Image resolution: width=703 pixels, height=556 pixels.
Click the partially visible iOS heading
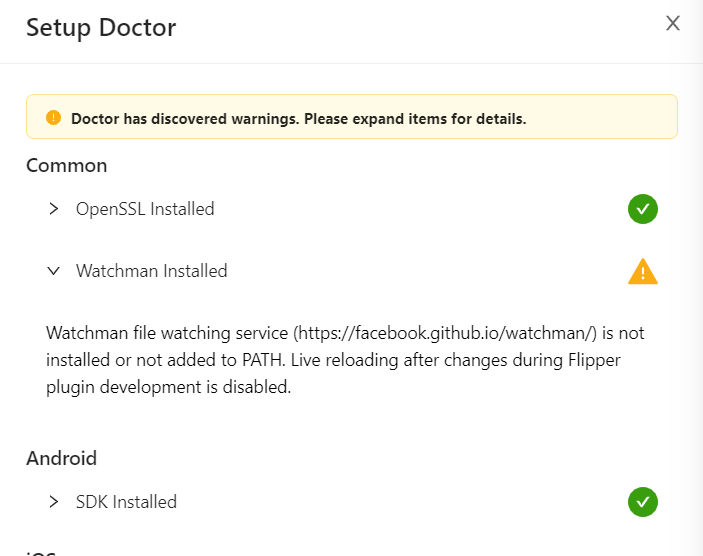41,551
